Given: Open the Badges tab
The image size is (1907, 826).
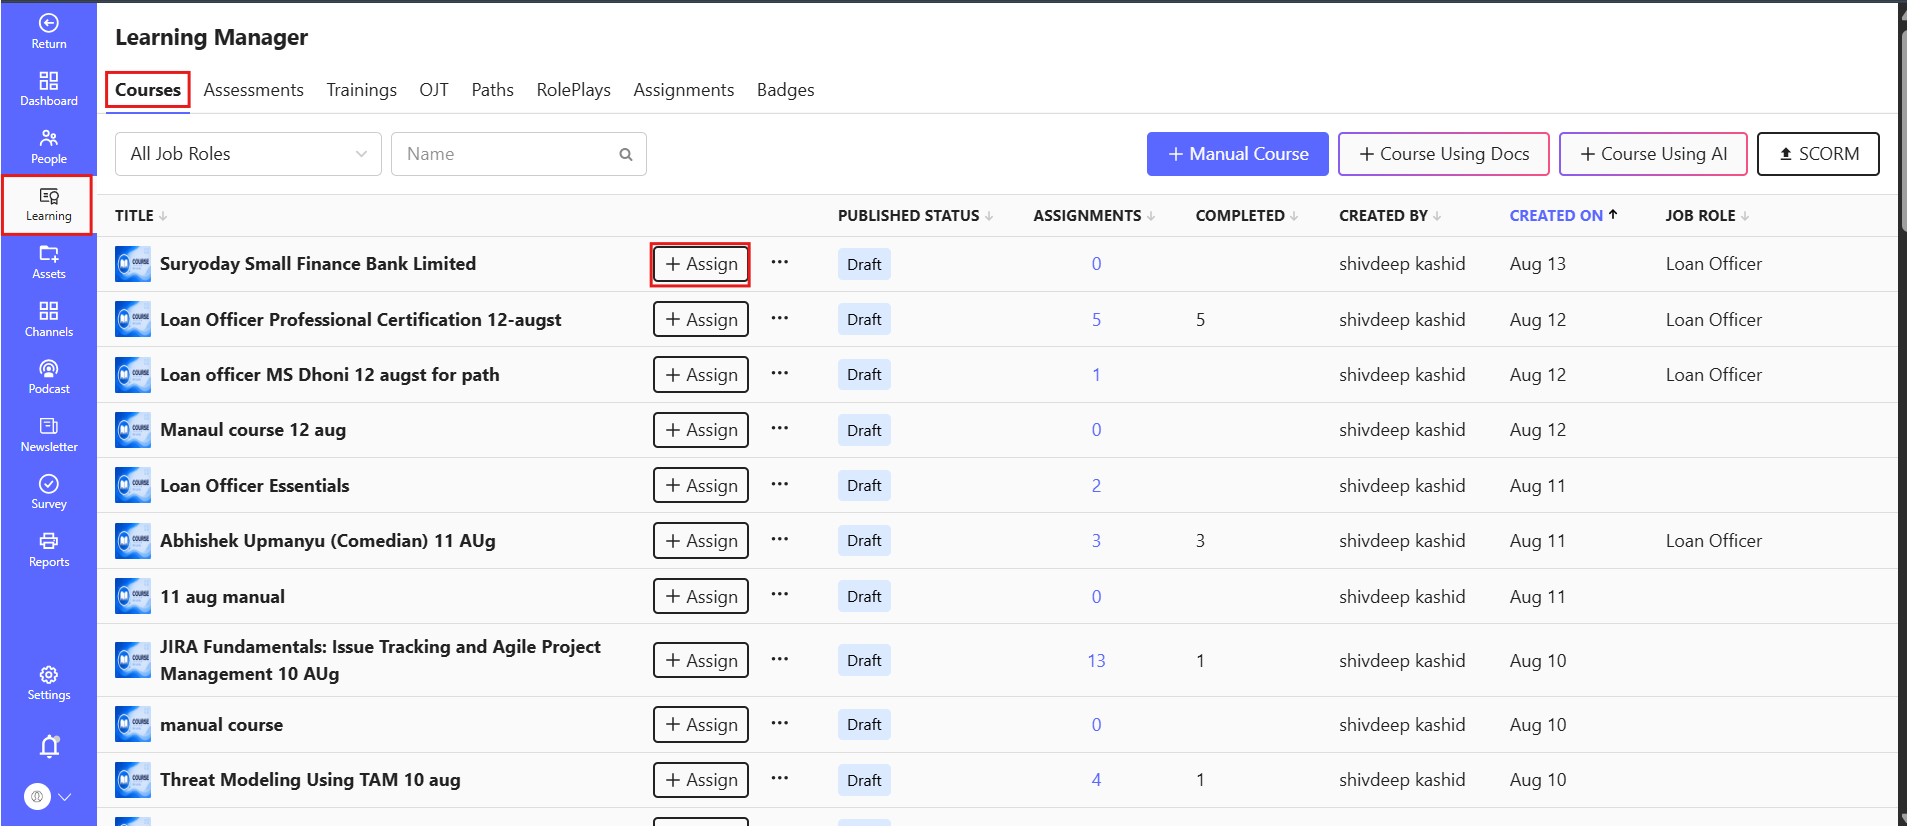Looking at the screenshot, I should coord(785,90).
